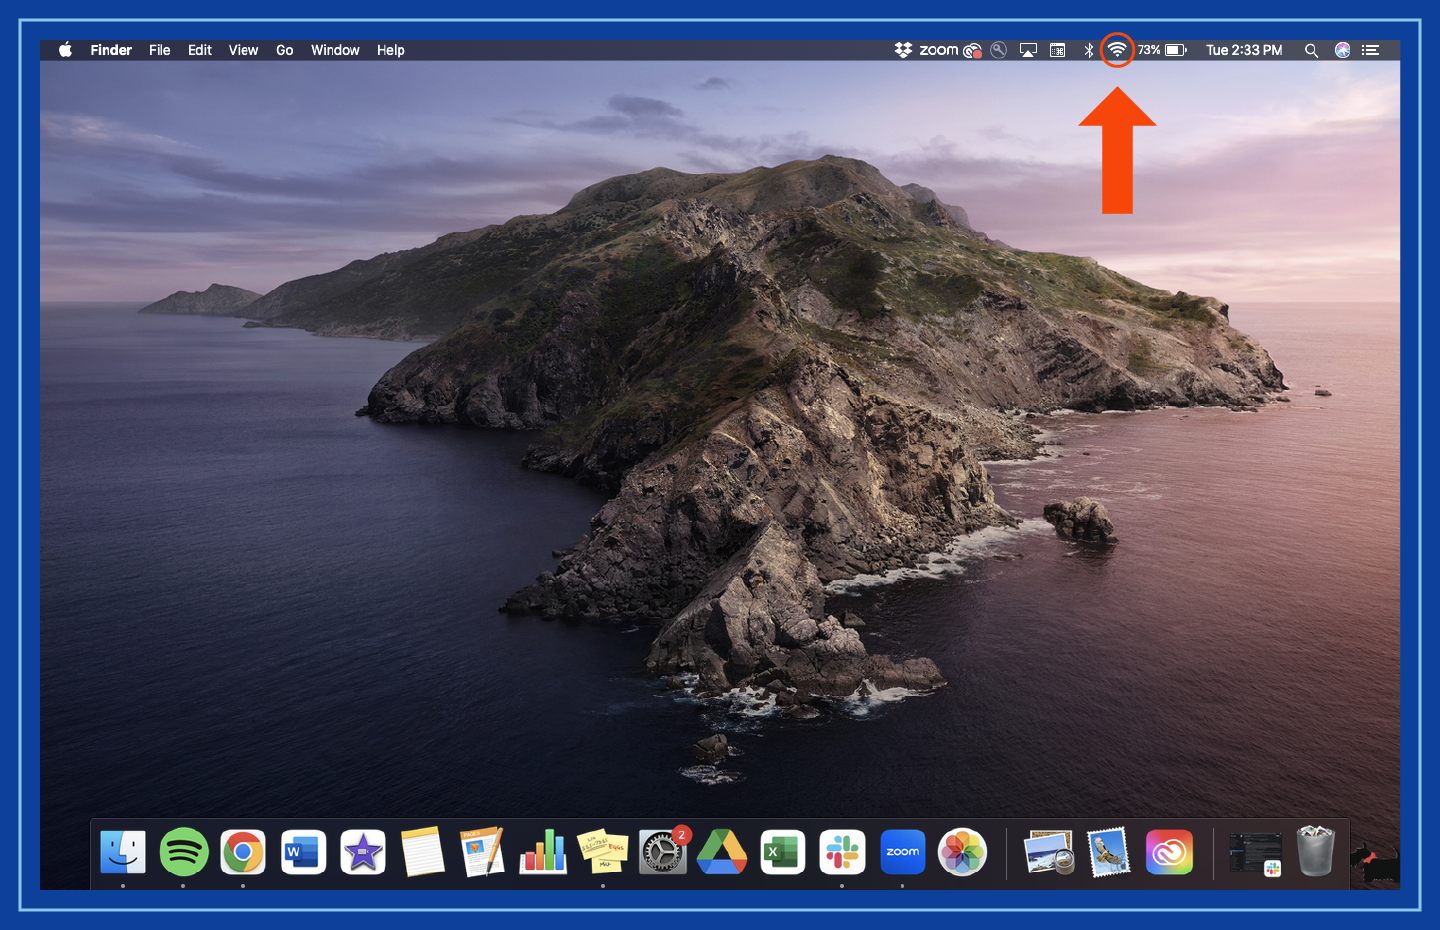Open Slack from the Dock
The image size is (1440, 930).
coord(842,852)
